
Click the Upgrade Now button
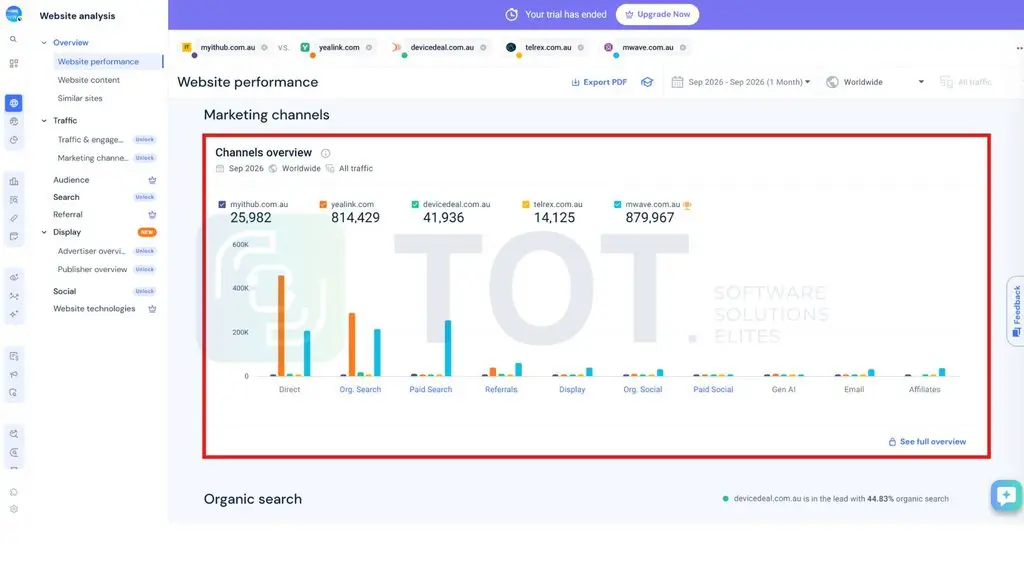(x=657, y=14)
